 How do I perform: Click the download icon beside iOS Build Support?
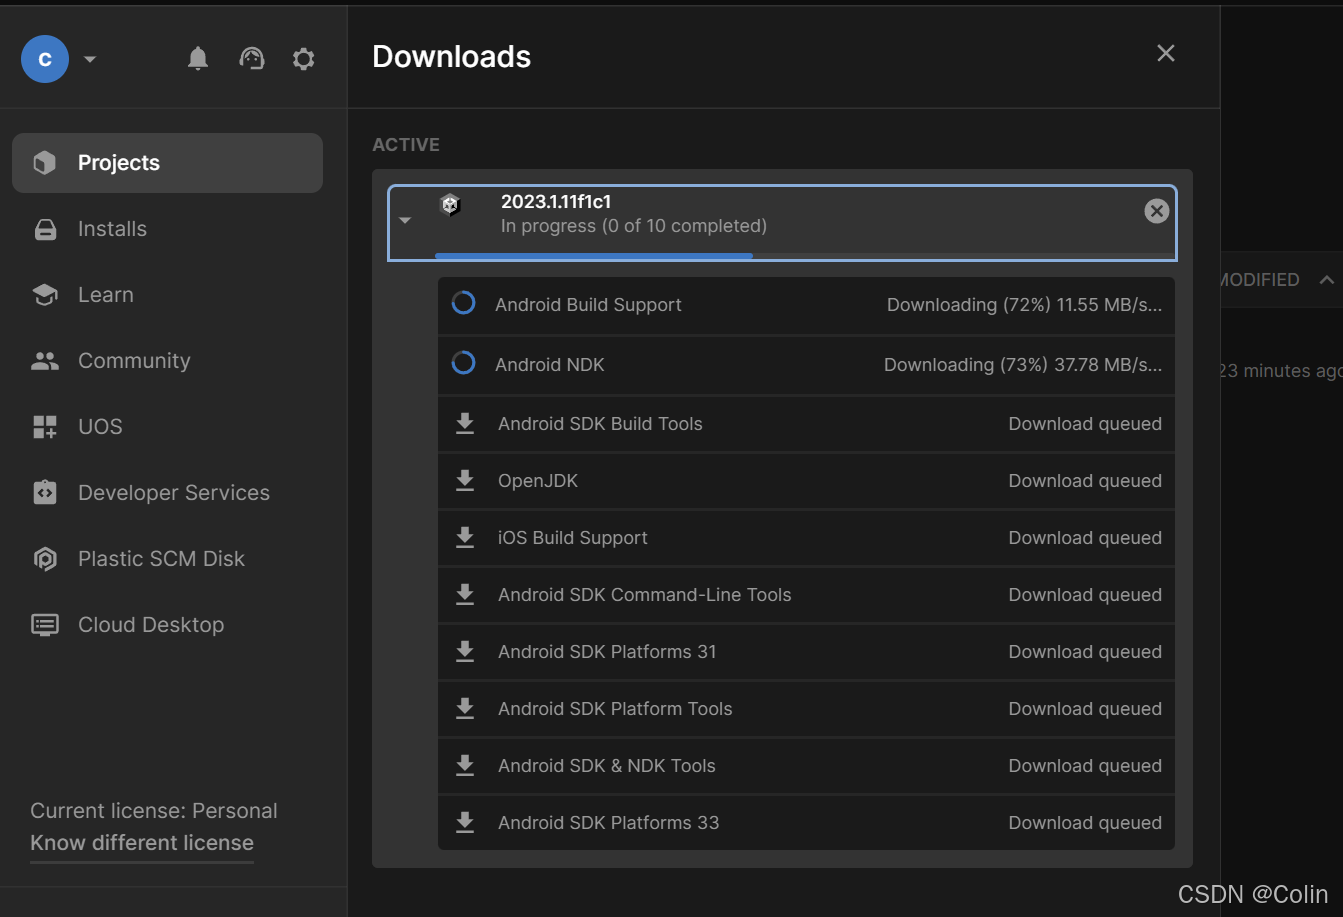point(465,538)
